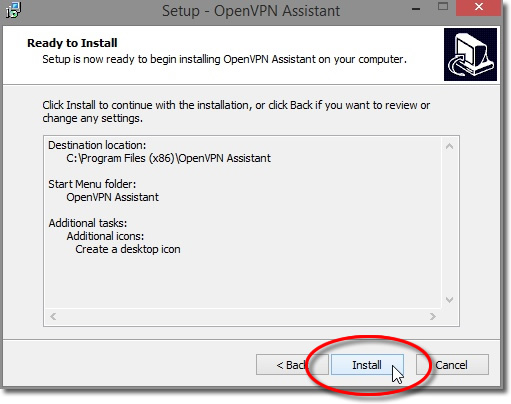Click the Install button
511x404 pixels.
point(367,365)
